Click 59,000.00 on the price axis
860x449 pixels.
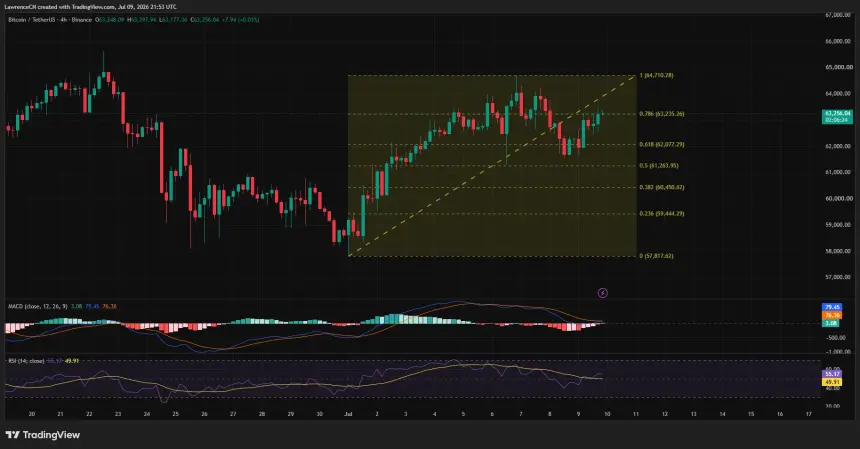tap(839, 225)
